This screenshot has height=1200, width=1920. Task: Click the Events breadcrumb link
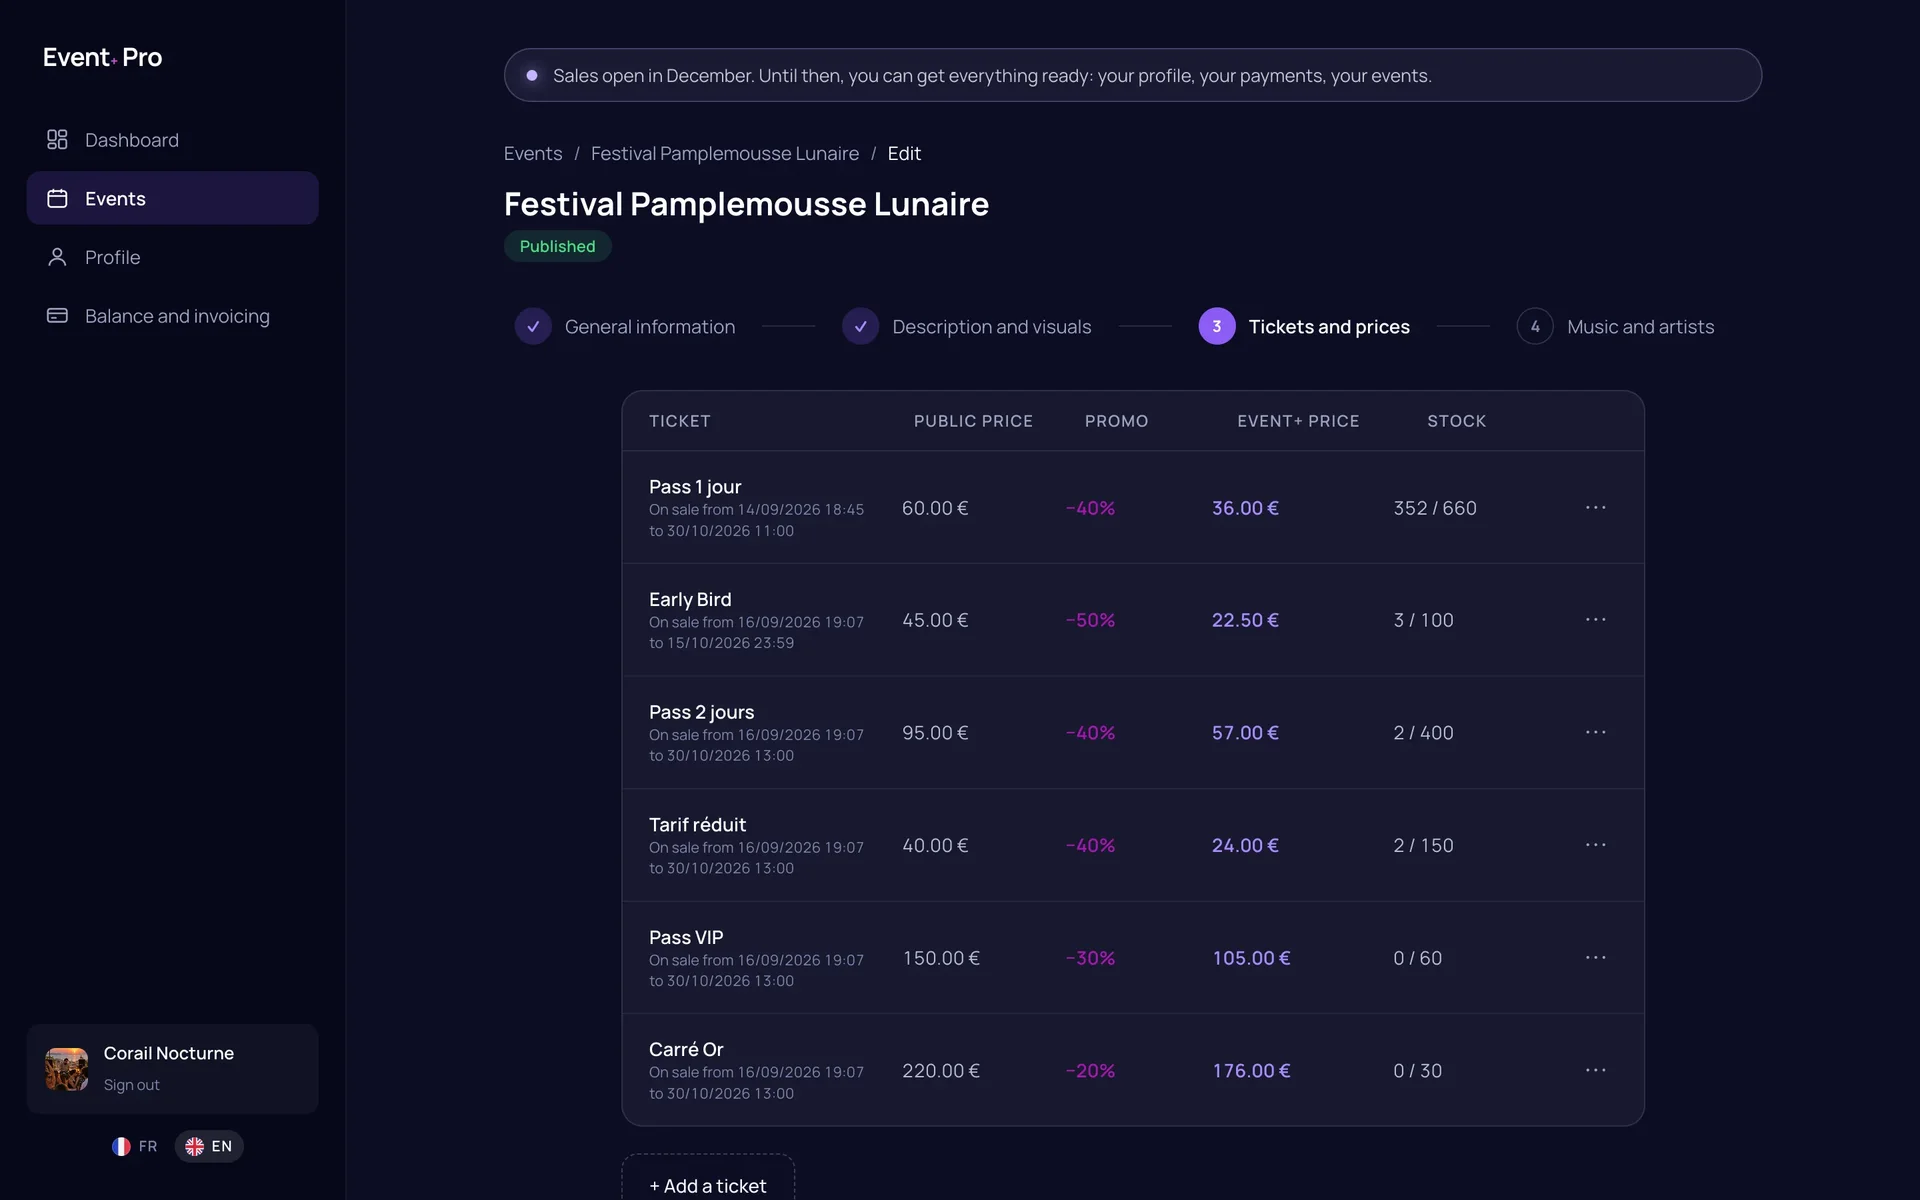coord(533,153)
